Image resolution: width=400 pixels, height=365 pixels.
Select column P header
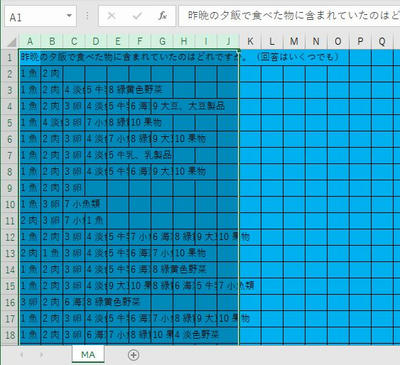coord(360,41)
